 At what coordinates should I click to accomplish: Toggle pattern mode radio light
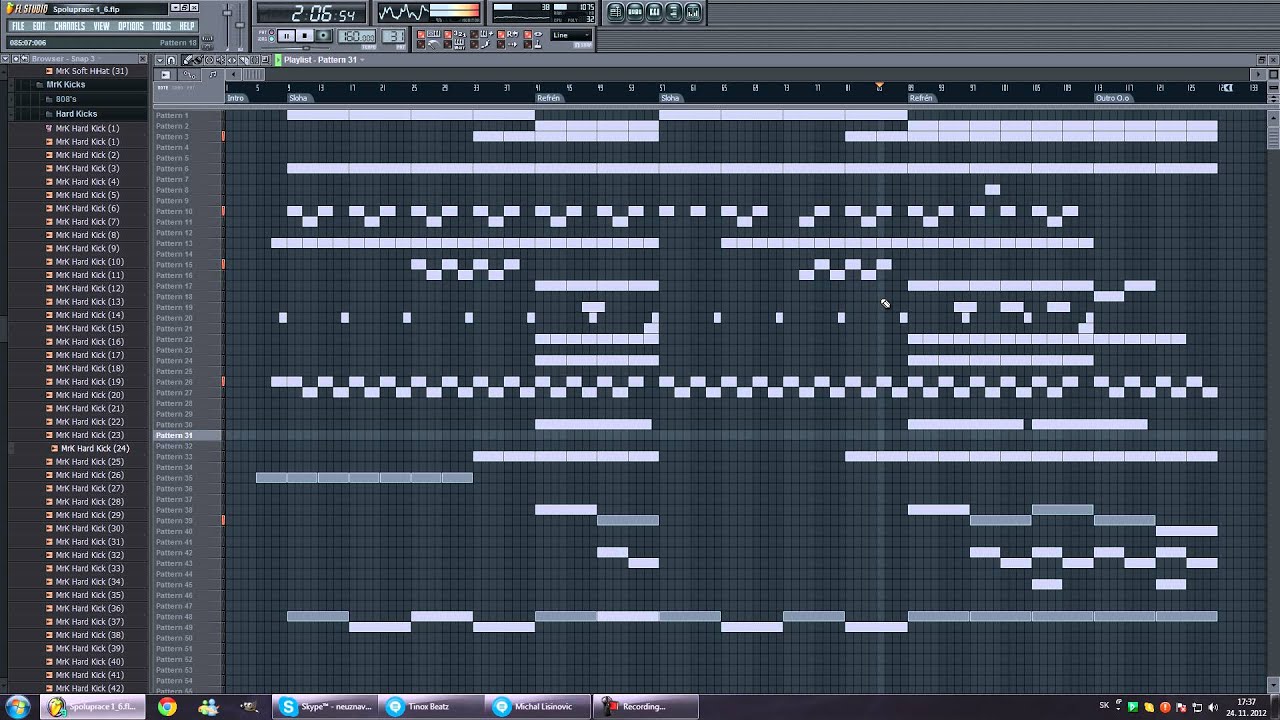pos(272,31)
